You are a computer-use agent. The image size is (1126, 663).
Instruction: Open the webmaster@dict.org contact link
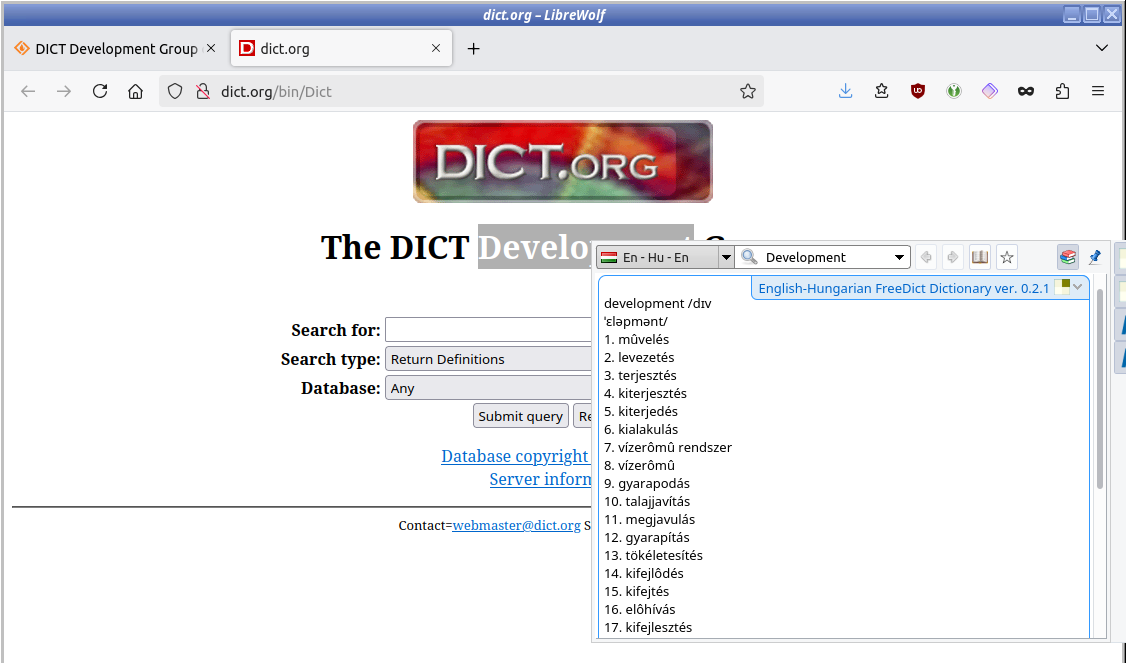[516, 525]
